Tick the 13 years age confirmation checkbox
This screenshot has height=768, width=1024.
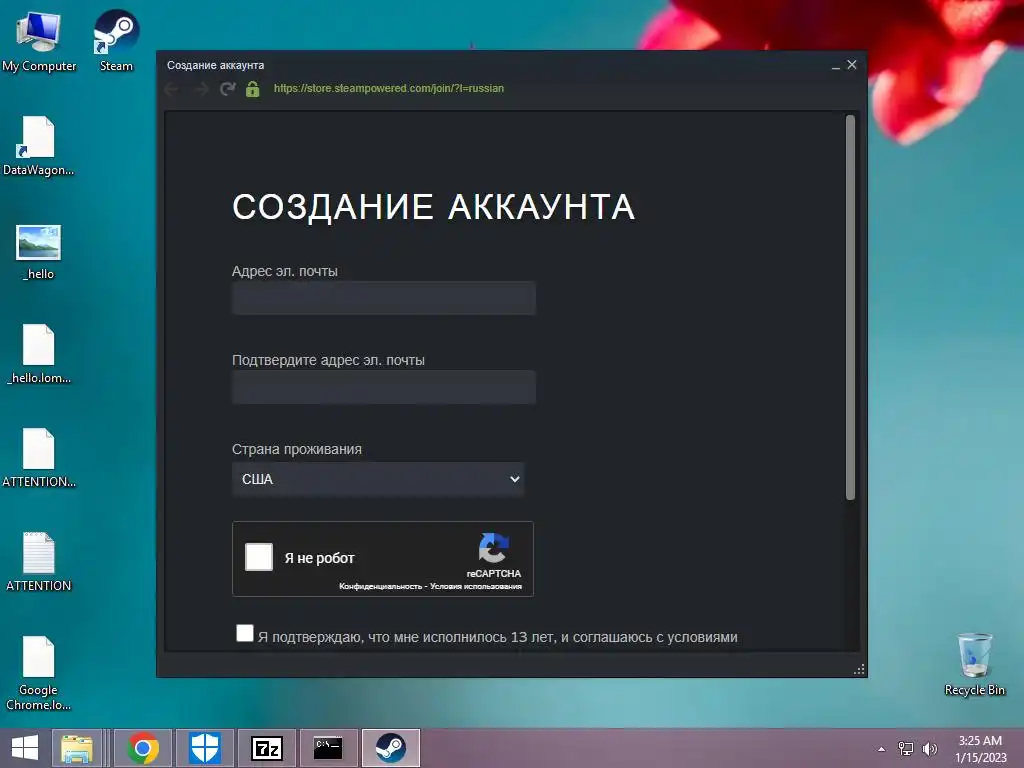coord(244,633)
